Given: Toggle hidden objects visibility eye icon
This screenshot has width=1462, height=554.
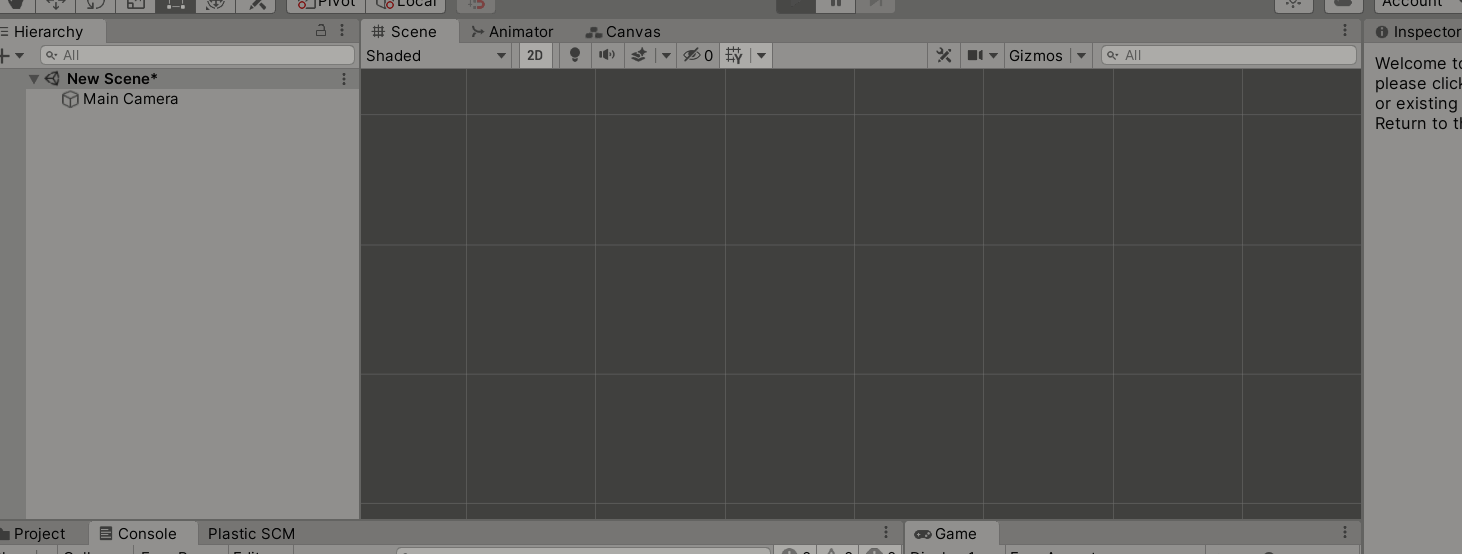Looking at the screenshot, I should click(x=692, y=55).
